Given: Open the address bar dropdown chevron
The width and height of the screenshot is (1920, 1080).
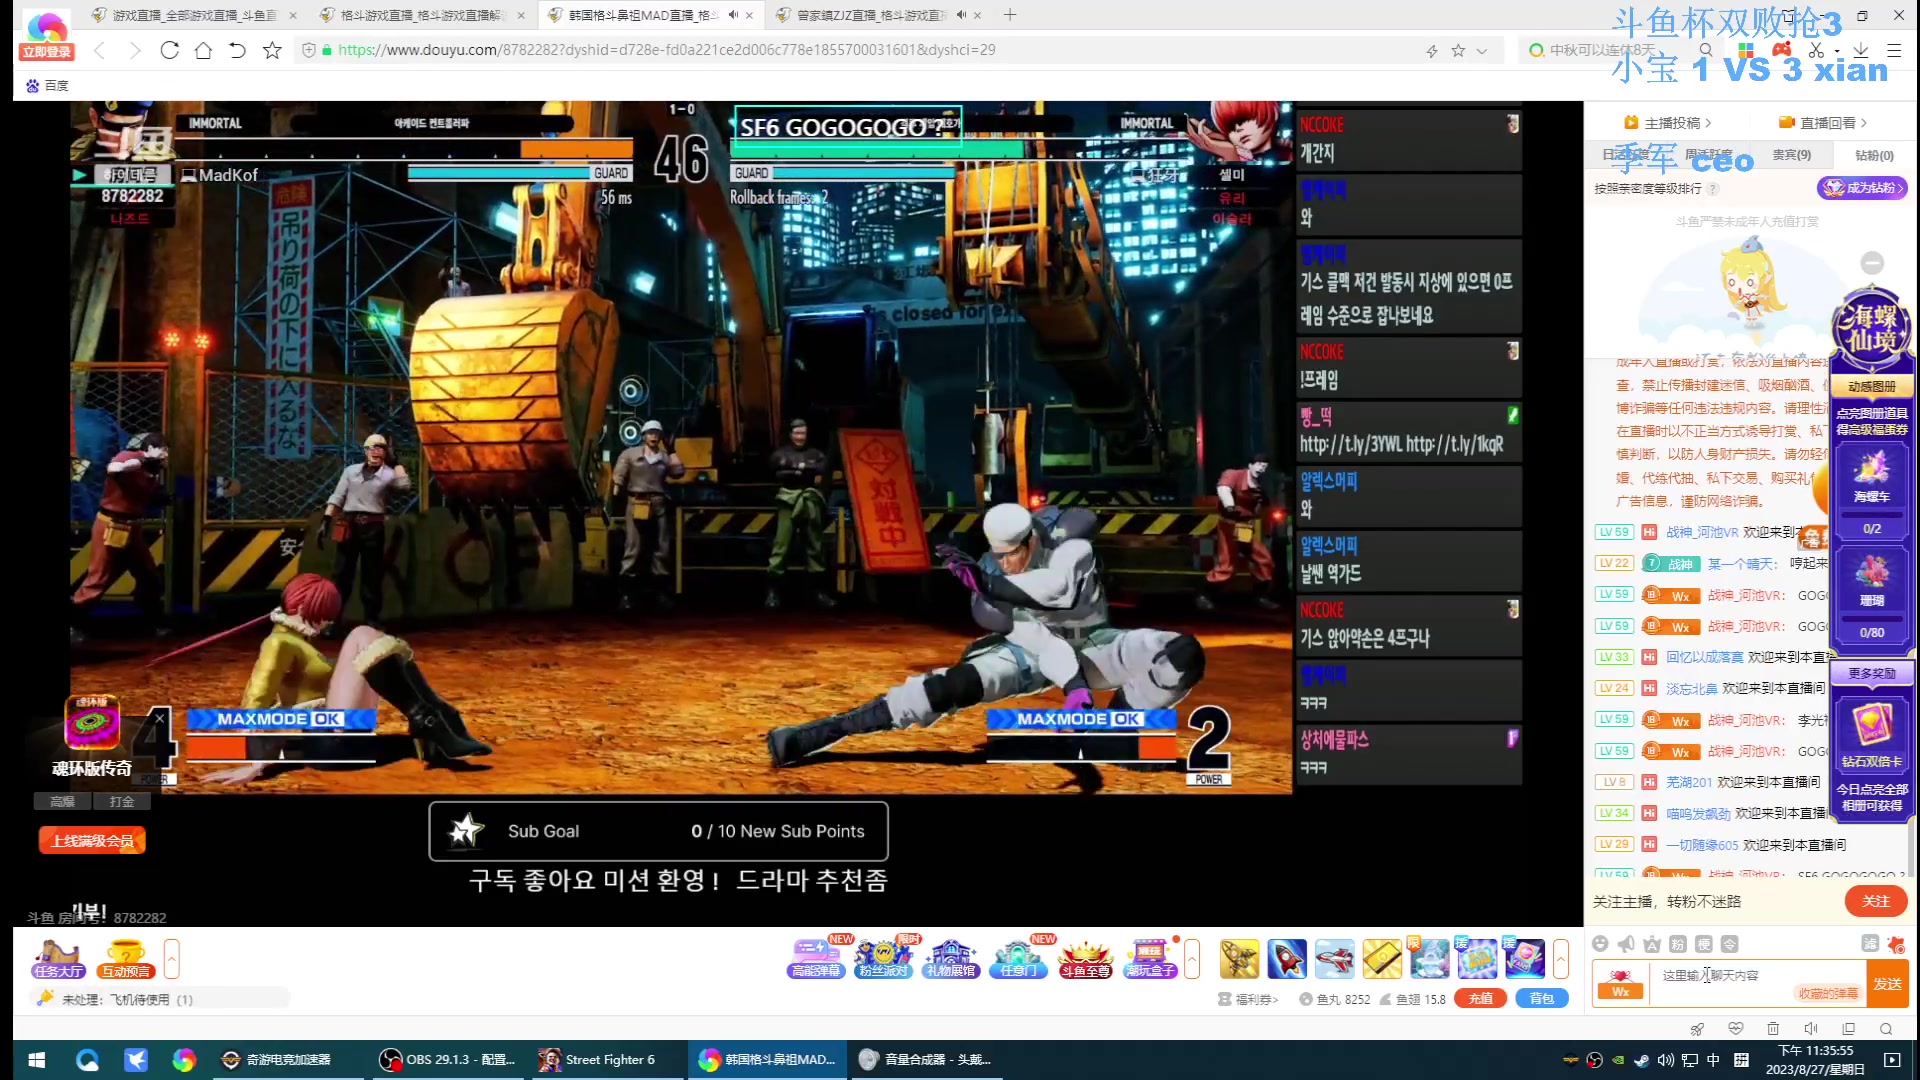Looking at the screenshot, I should pos(1482,51).
